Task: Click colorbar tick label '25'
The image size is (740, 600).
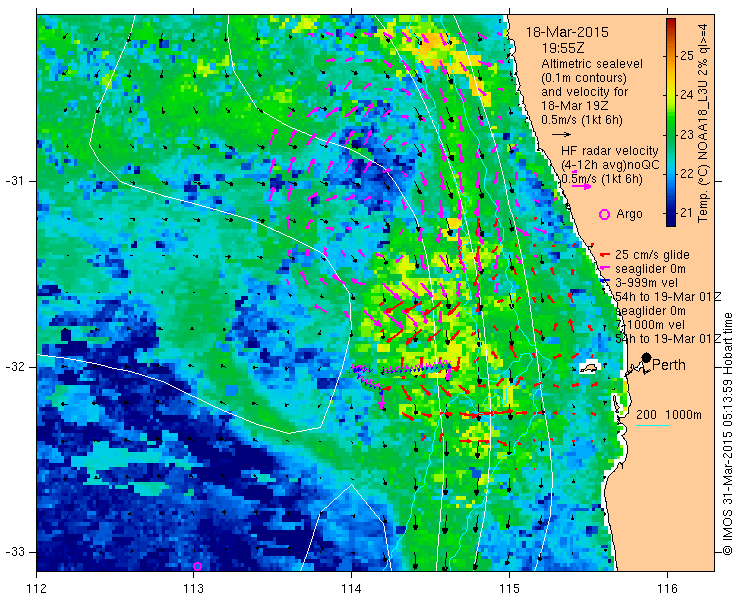Action: [x=686, y=56]
